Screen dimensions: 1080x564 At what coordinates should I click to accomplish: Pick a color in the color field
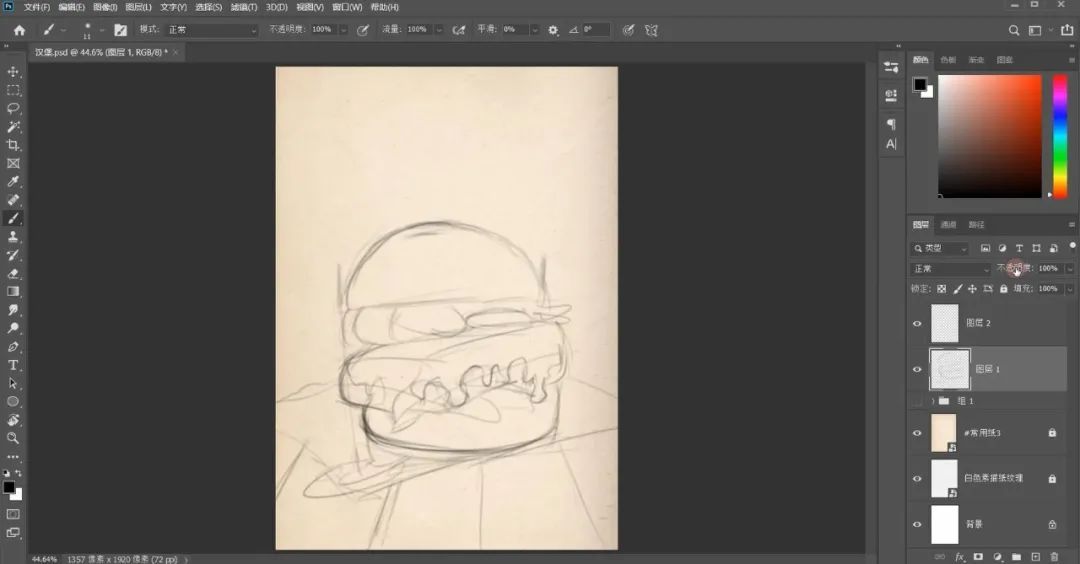click(x=990, y=136)
